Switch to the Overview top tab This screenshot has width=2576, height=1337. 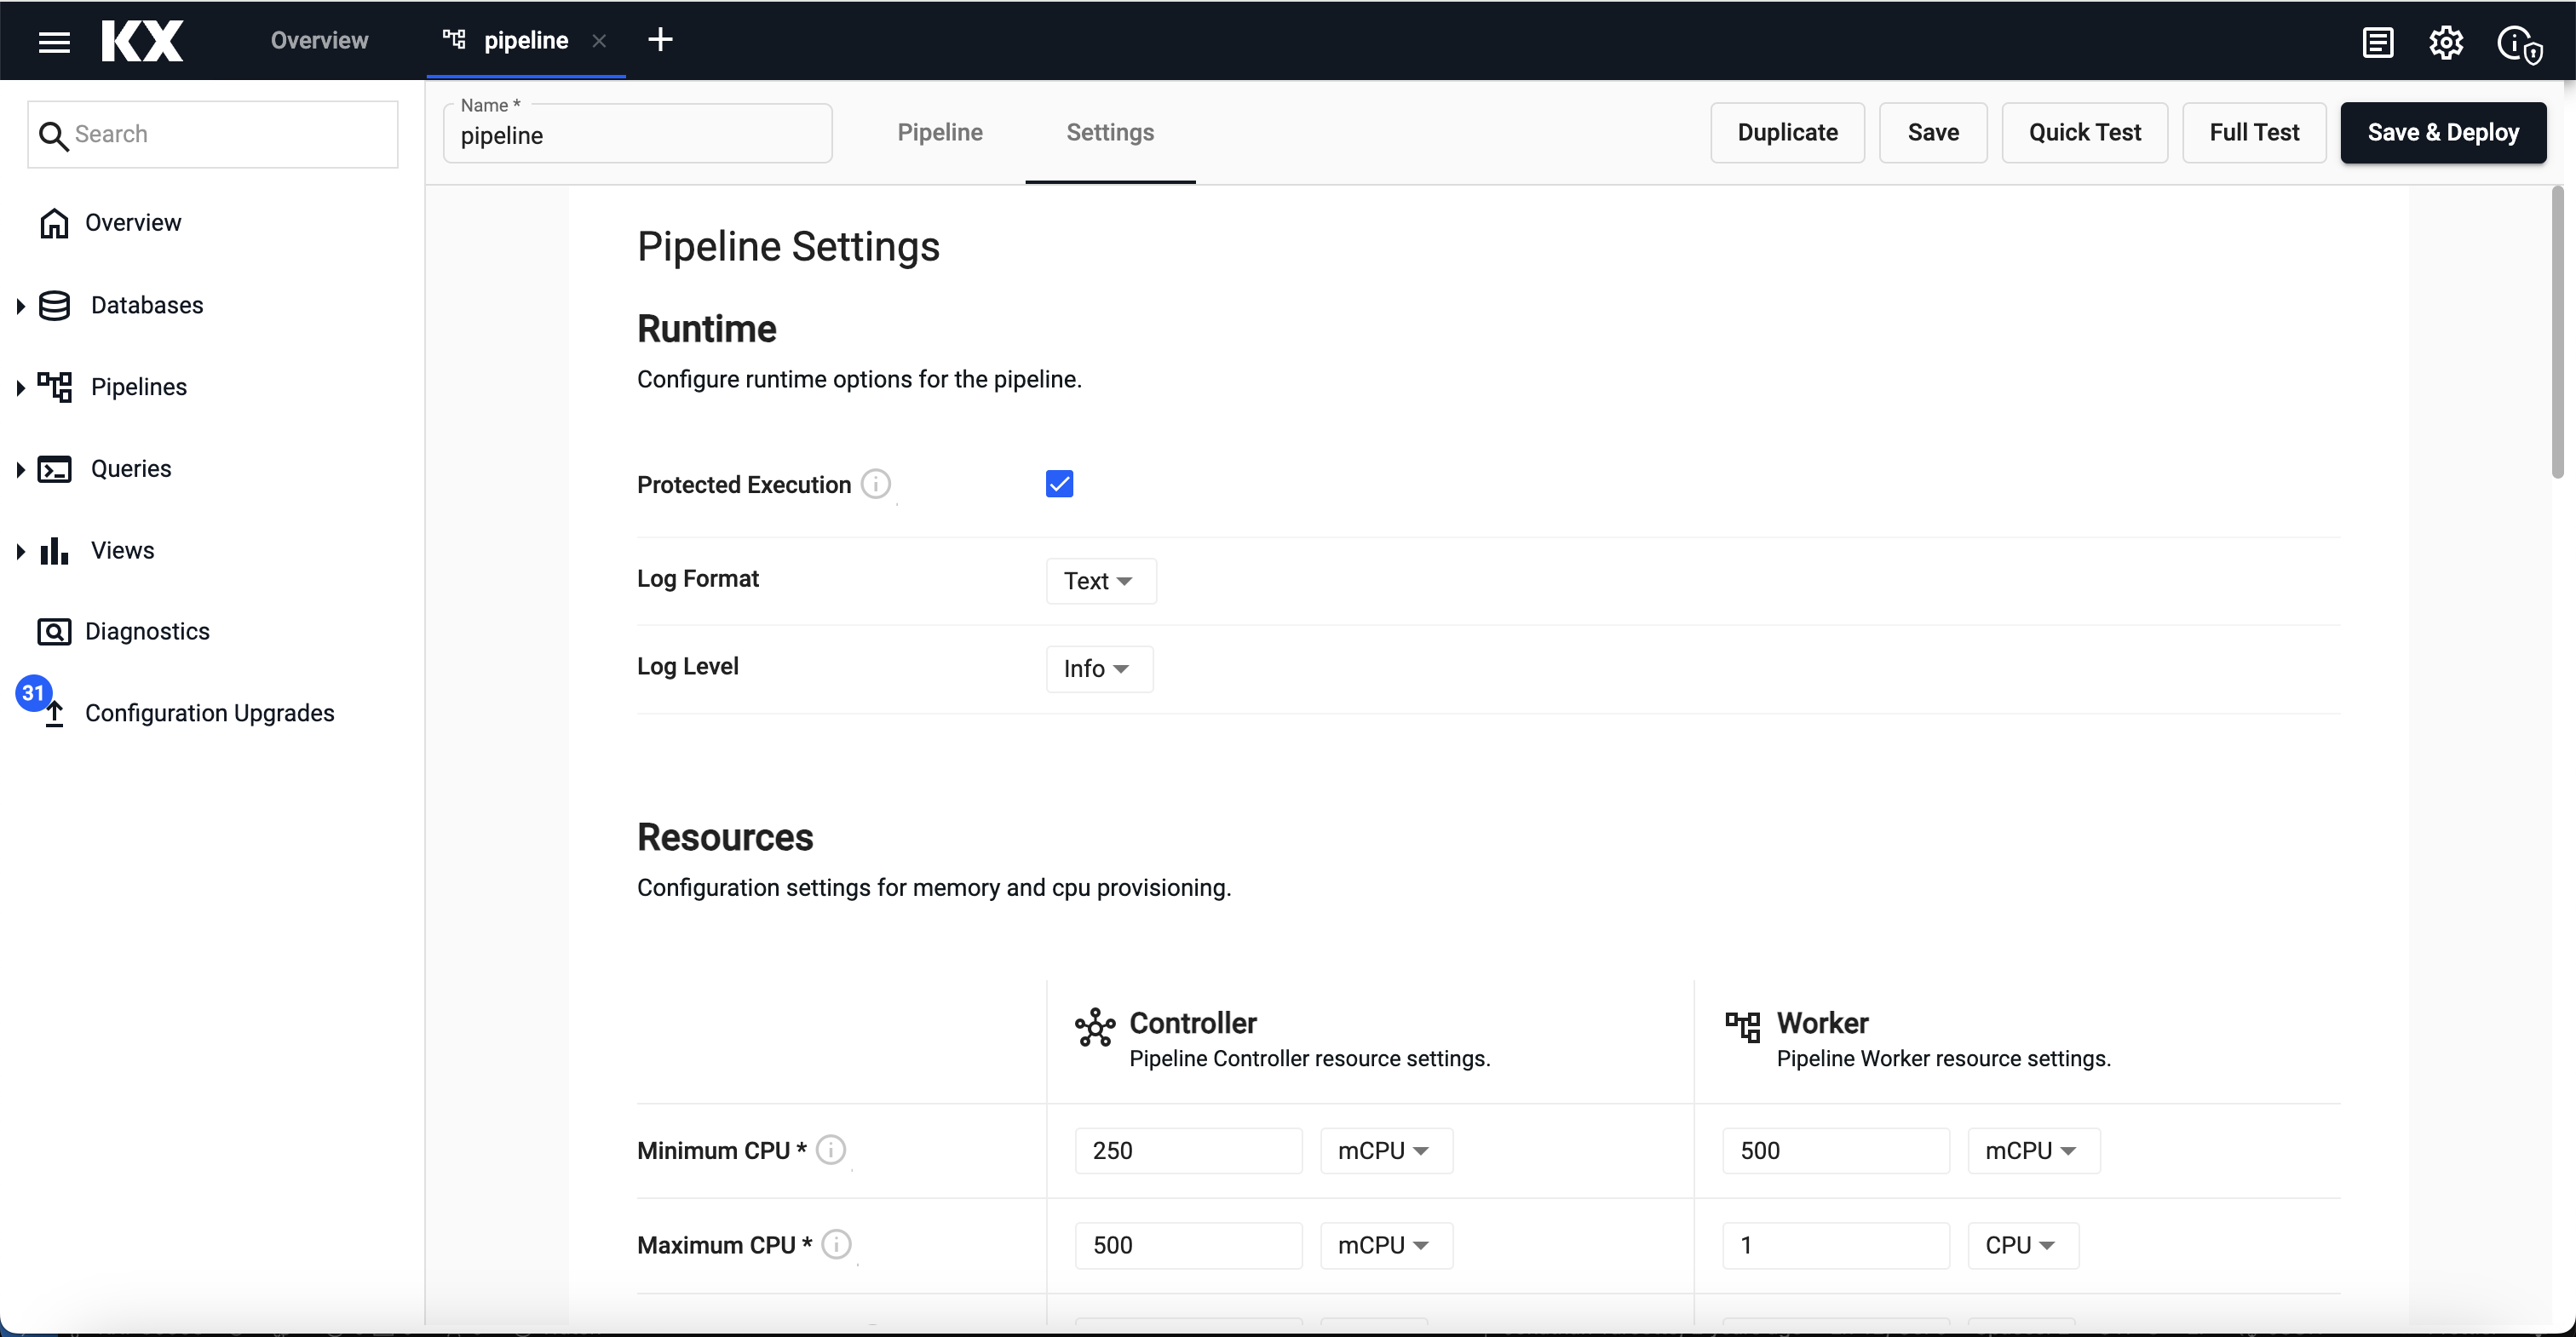319,40
